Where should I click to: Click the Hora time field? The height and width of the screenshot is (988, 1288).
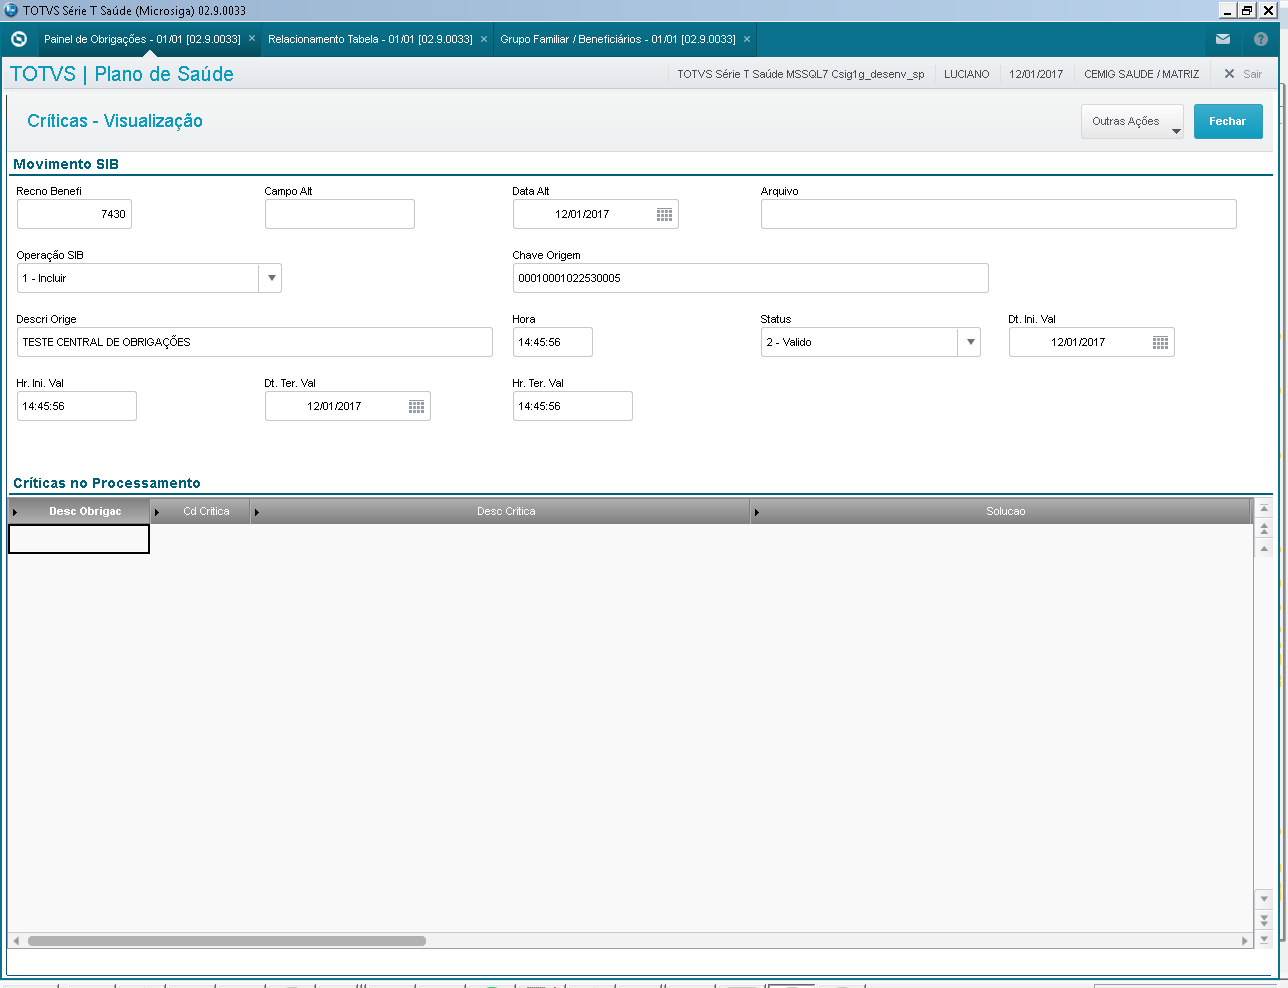[x=553, y=342]
